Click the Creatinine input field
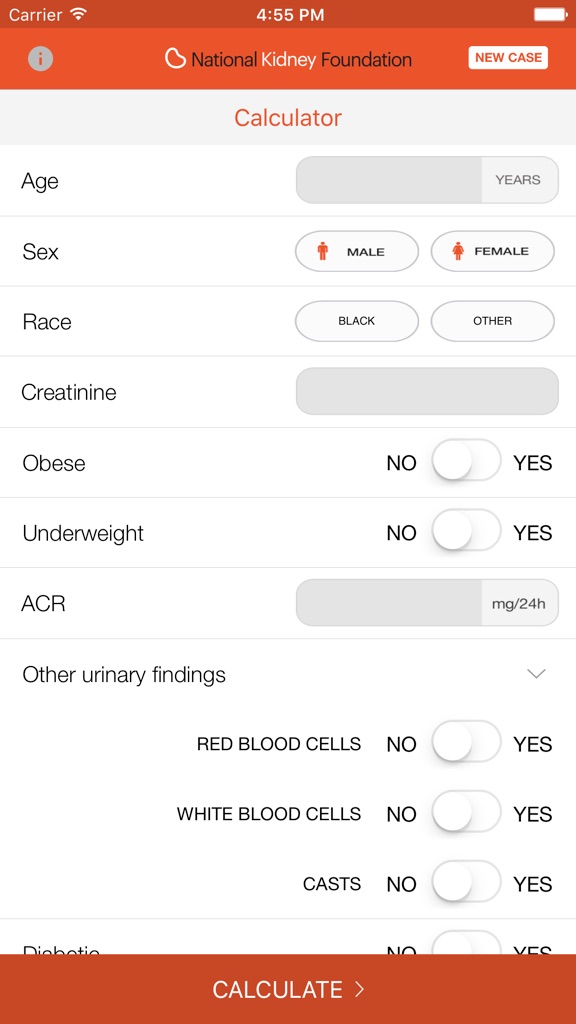The image size is (576, 1024). coord(427,391)
